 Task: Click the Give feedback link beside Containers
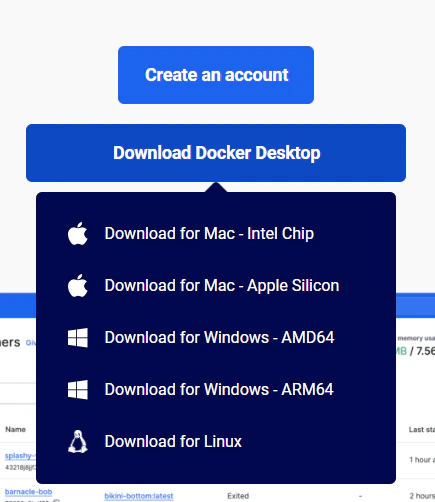(31, 343)
